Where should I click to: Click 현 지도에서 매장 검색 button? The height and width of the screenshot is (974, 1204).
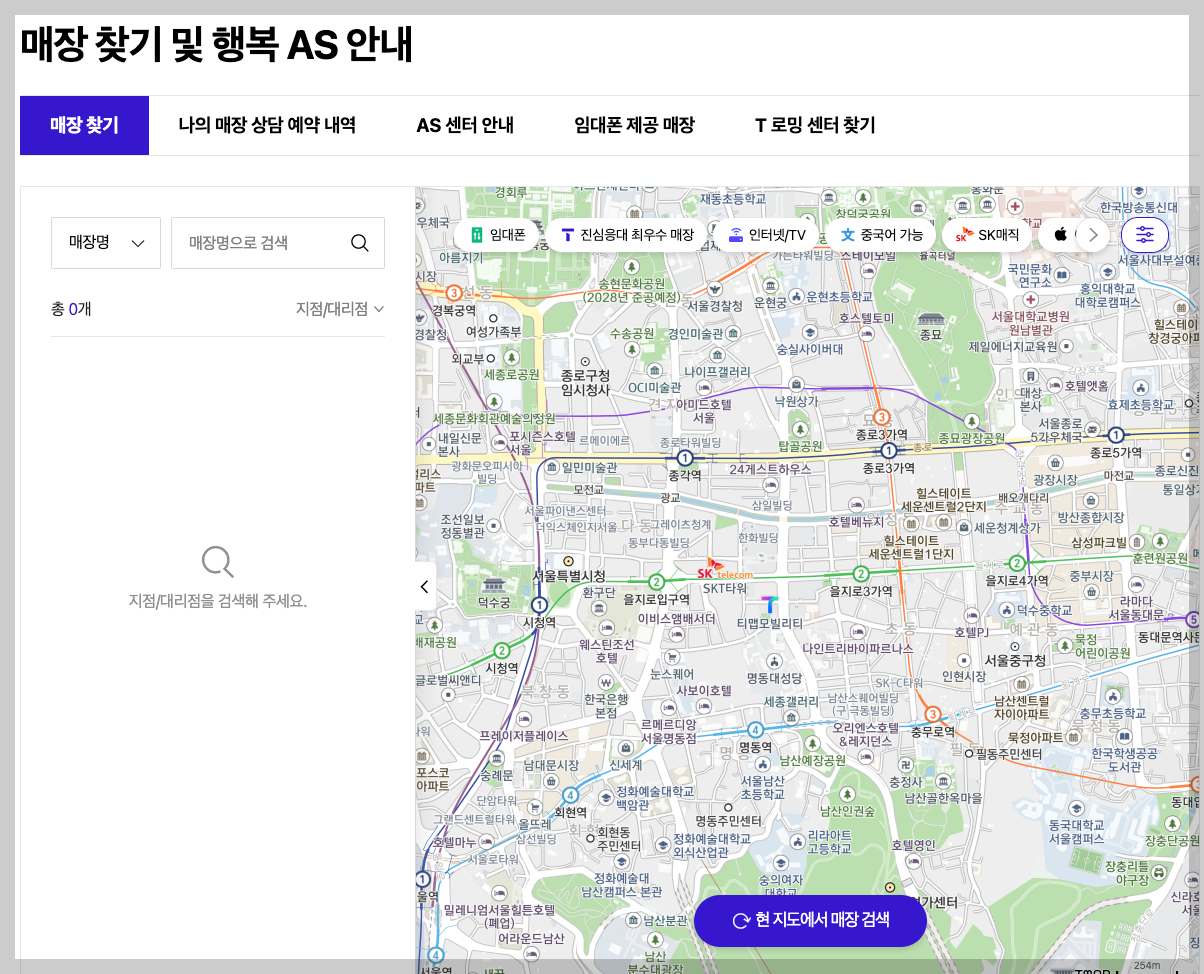click(x=810, y=920)
